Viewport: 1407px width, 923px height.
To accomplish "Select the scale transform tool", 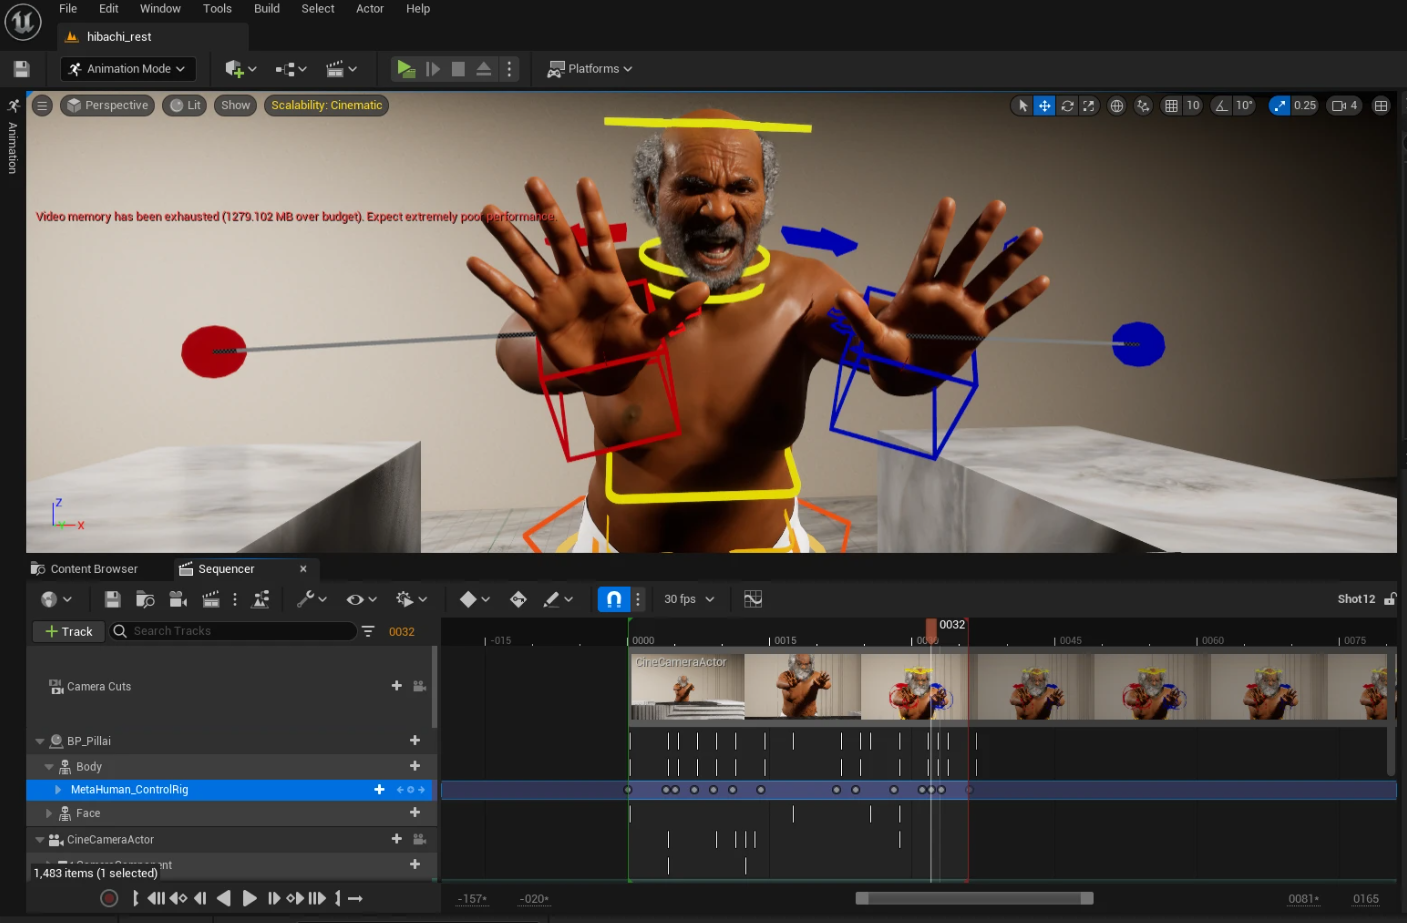I will [x=1089, y=106].
